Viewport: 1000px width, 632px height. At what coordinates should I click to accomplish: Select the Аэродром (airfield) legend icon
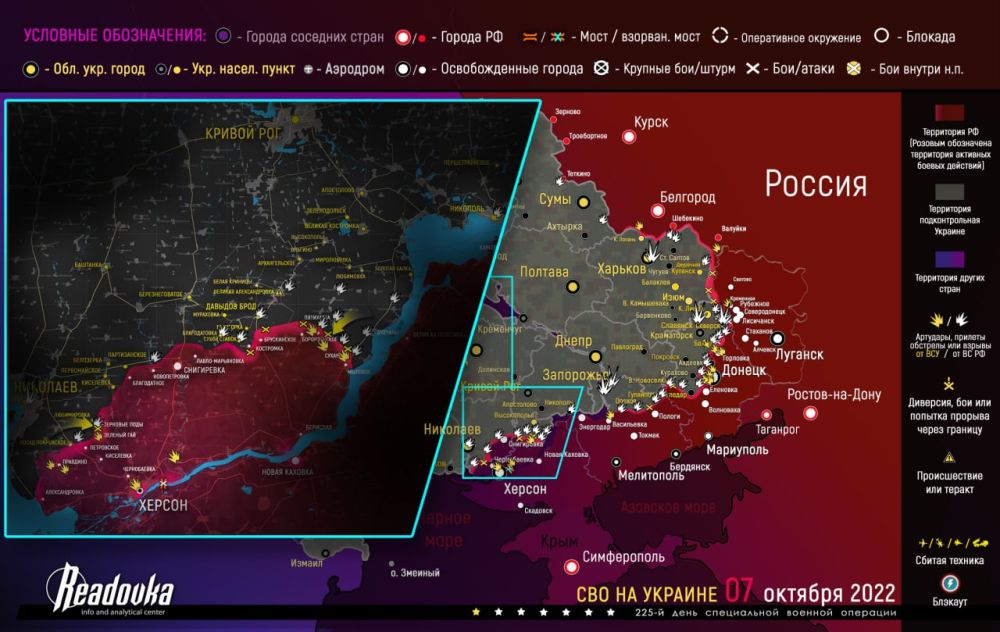point(310,70)
